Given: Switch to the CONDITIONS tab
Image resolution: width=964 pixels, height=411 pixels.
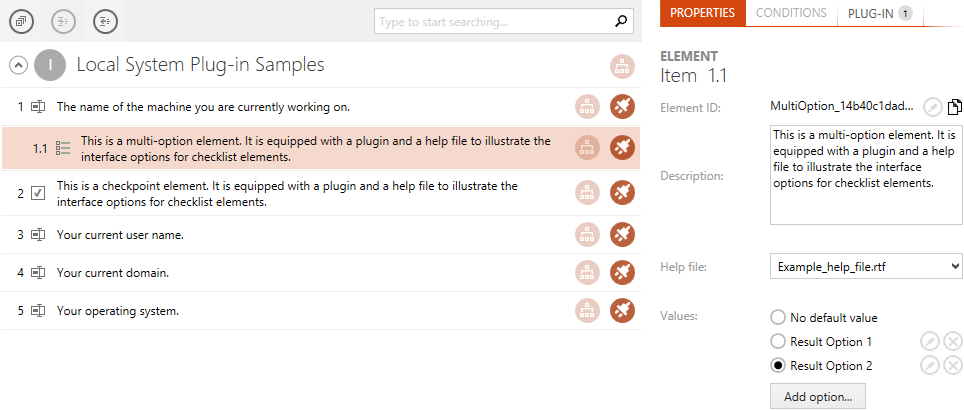Looking at the screenshot, I should (x=791, y=13).
